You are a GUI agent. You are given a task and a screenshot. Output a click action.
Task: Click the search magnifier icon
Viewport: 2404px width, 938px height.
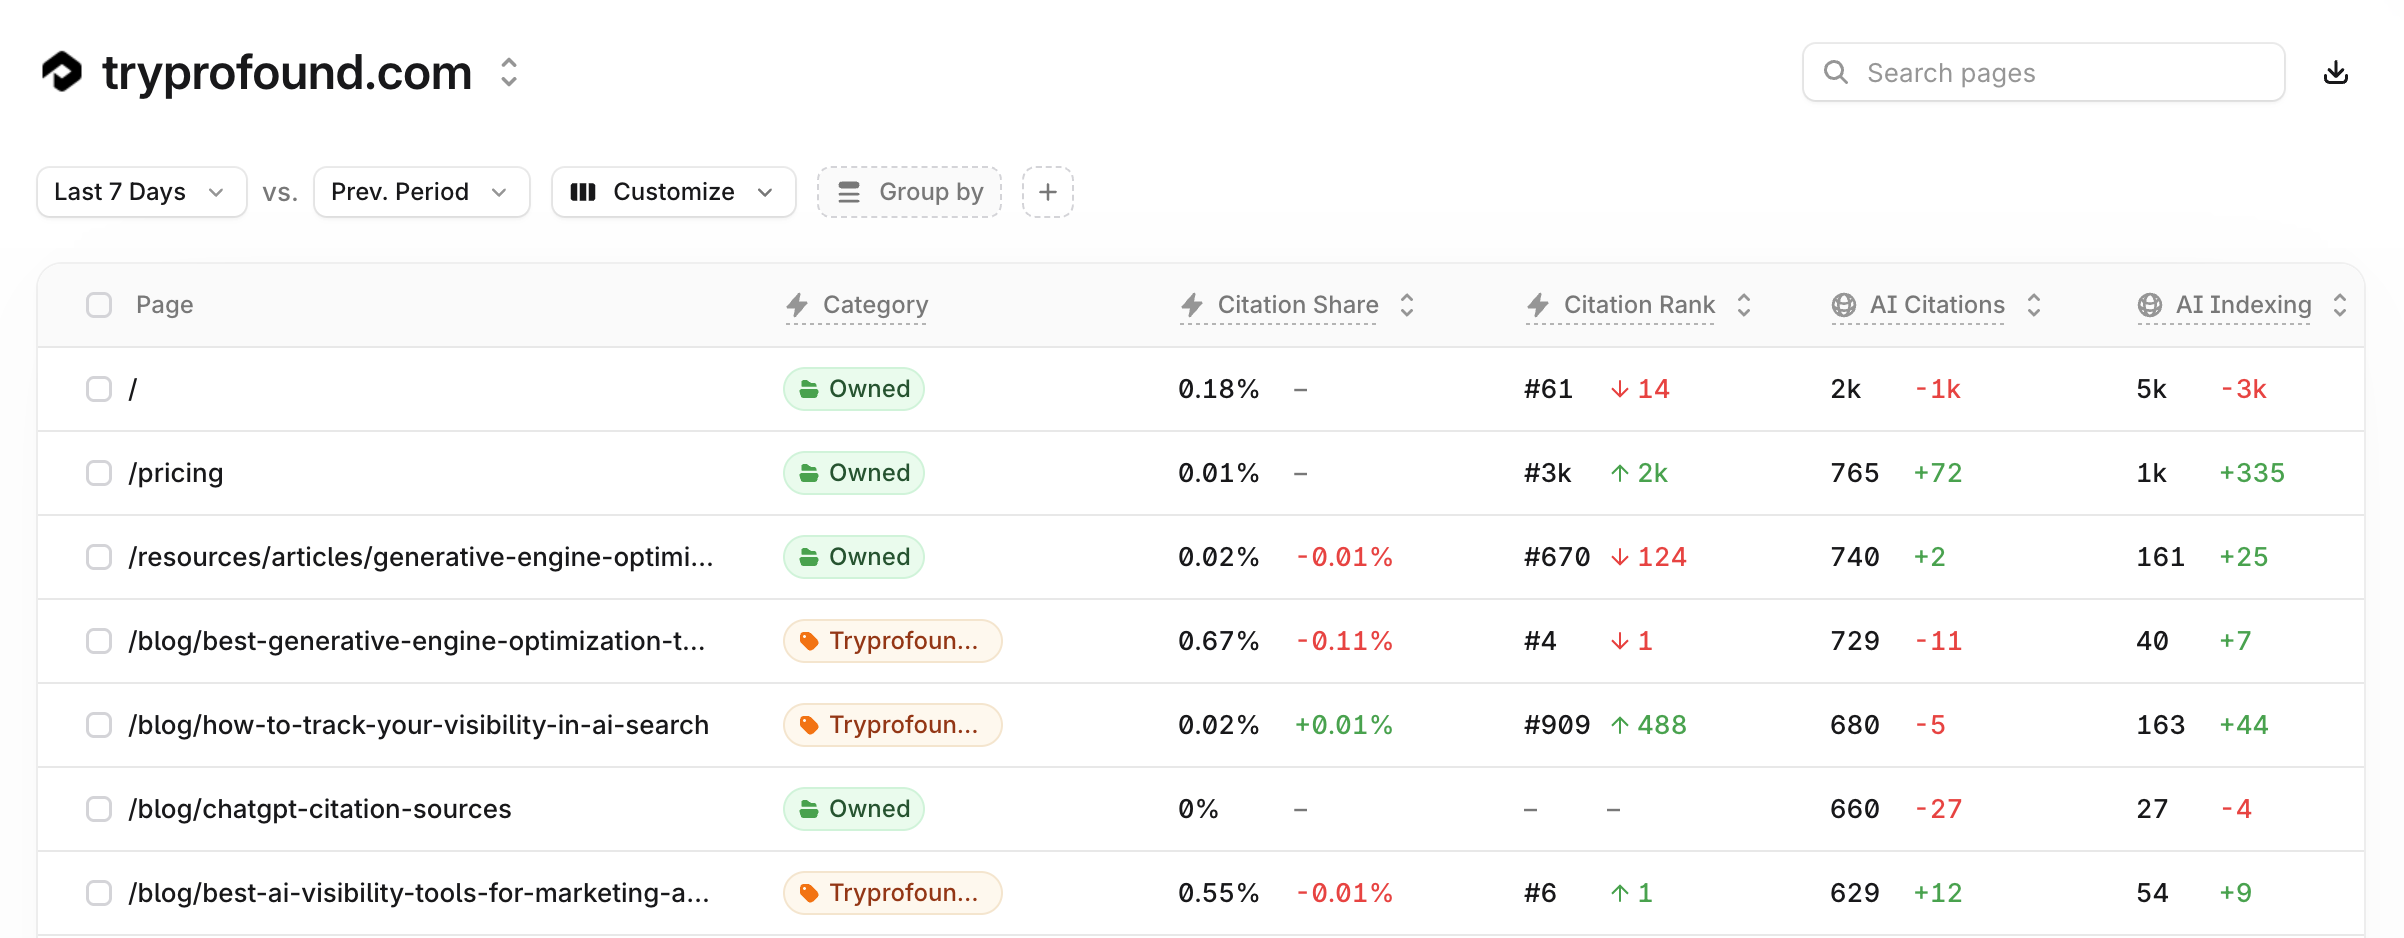coord(1836,72)
